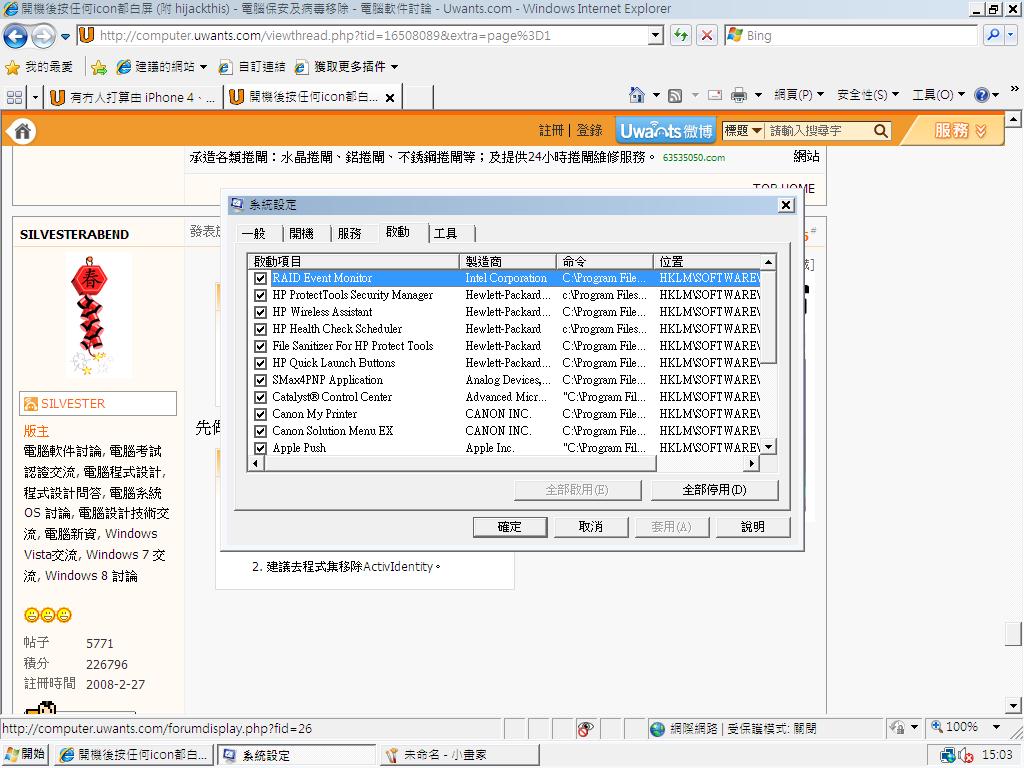Open the Windows Start button

point(25,754)
